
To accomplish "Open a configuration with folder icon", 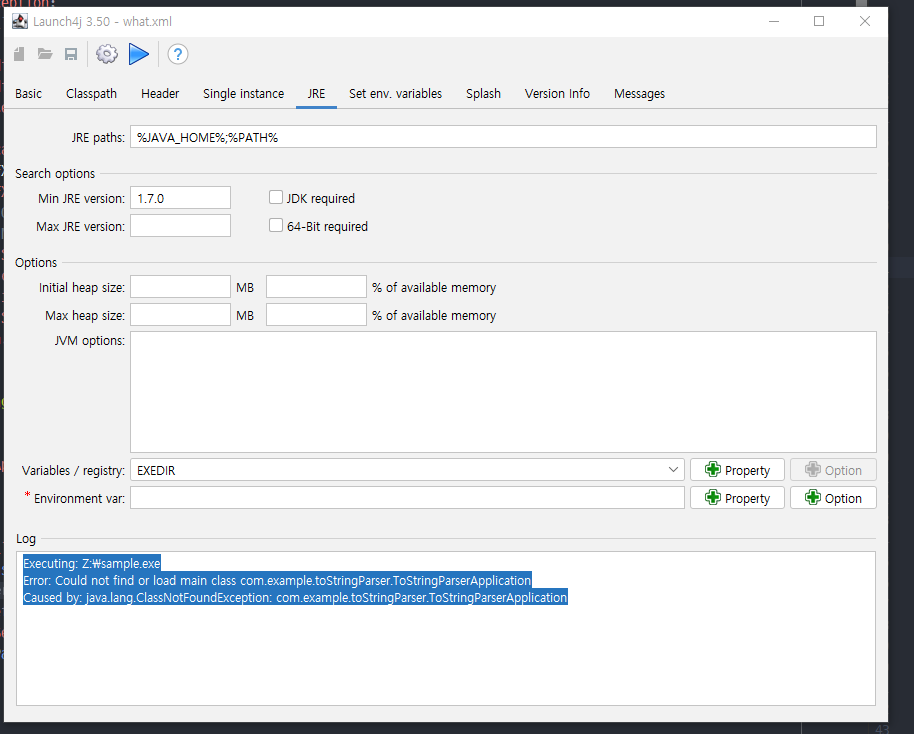I will (45, 54).
